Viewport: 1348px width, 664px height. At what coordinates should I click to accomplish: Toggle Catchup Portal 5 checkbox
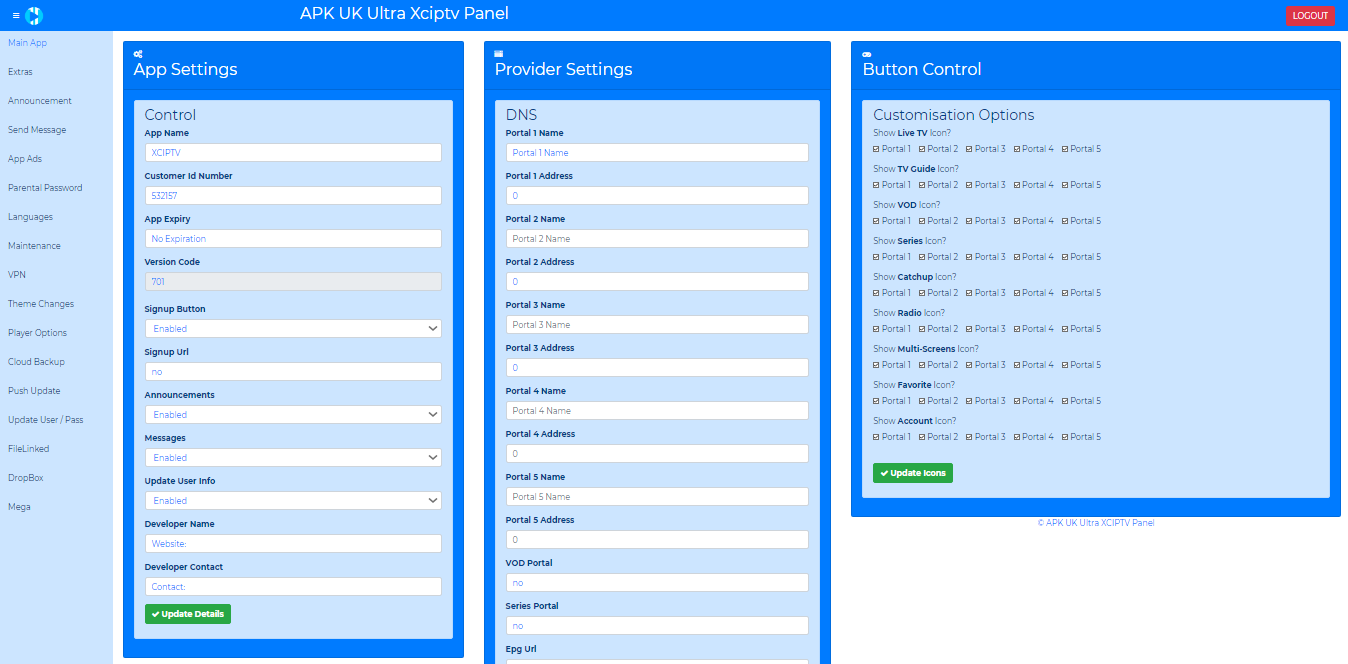[x=1066, y=293]
